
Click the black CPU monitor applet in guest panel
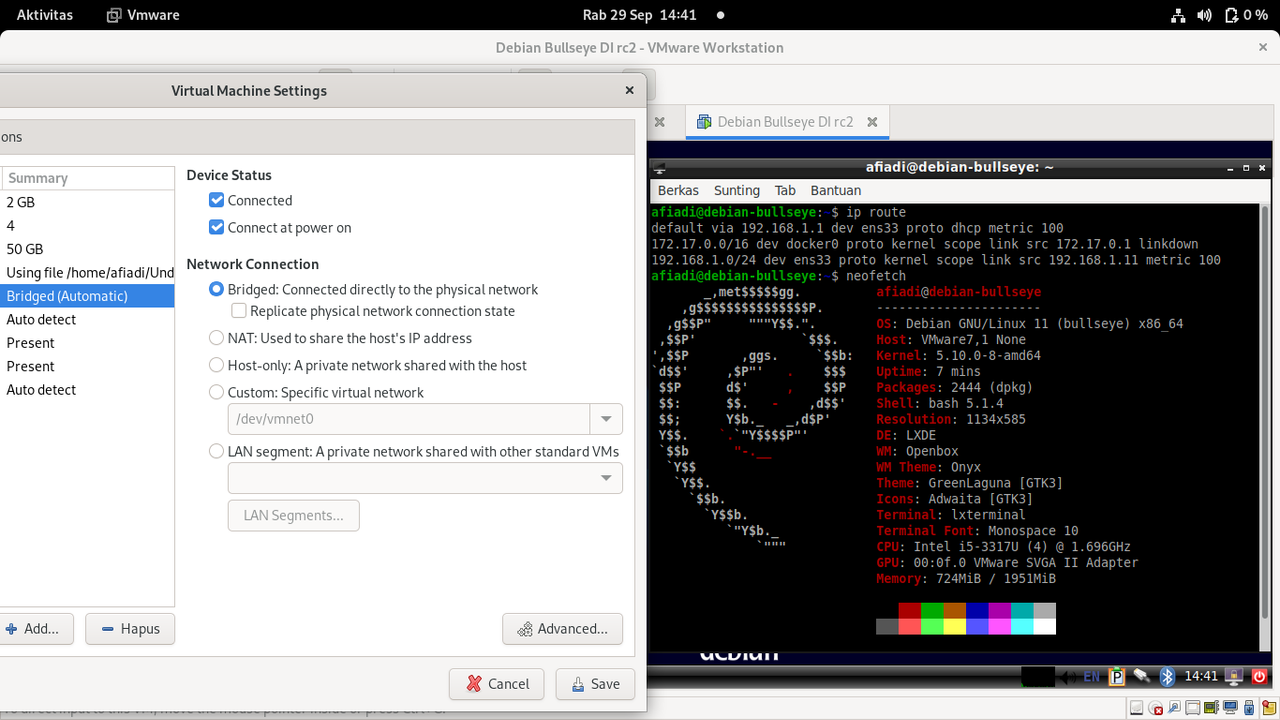pos(1038,677)
